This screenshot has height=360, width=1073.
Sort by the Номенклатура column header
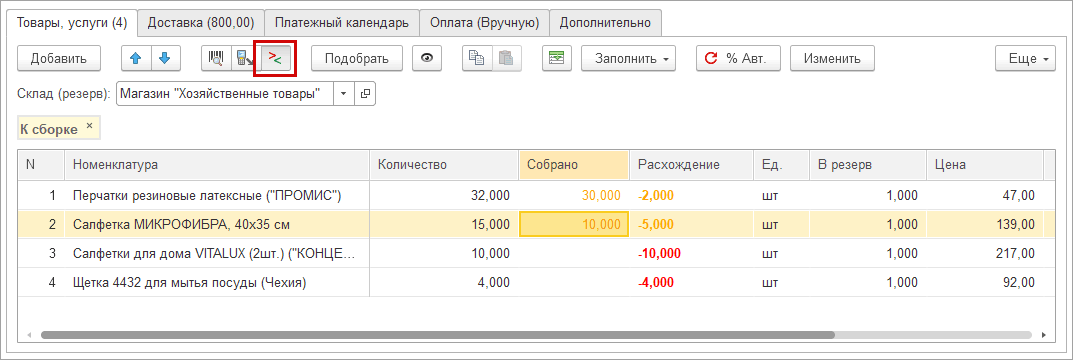click(218, 165)
